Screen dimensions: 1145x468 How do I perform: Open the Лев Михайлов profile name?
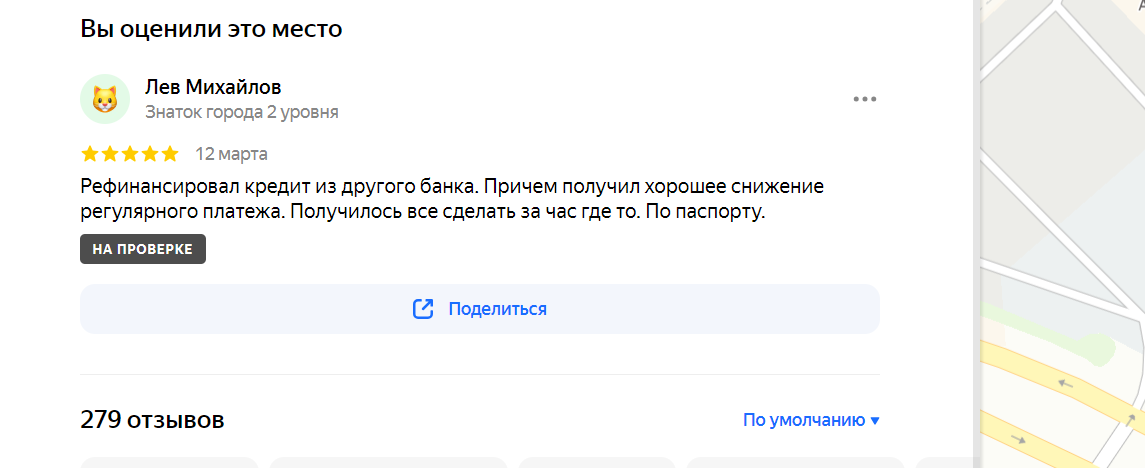(213, 88)
